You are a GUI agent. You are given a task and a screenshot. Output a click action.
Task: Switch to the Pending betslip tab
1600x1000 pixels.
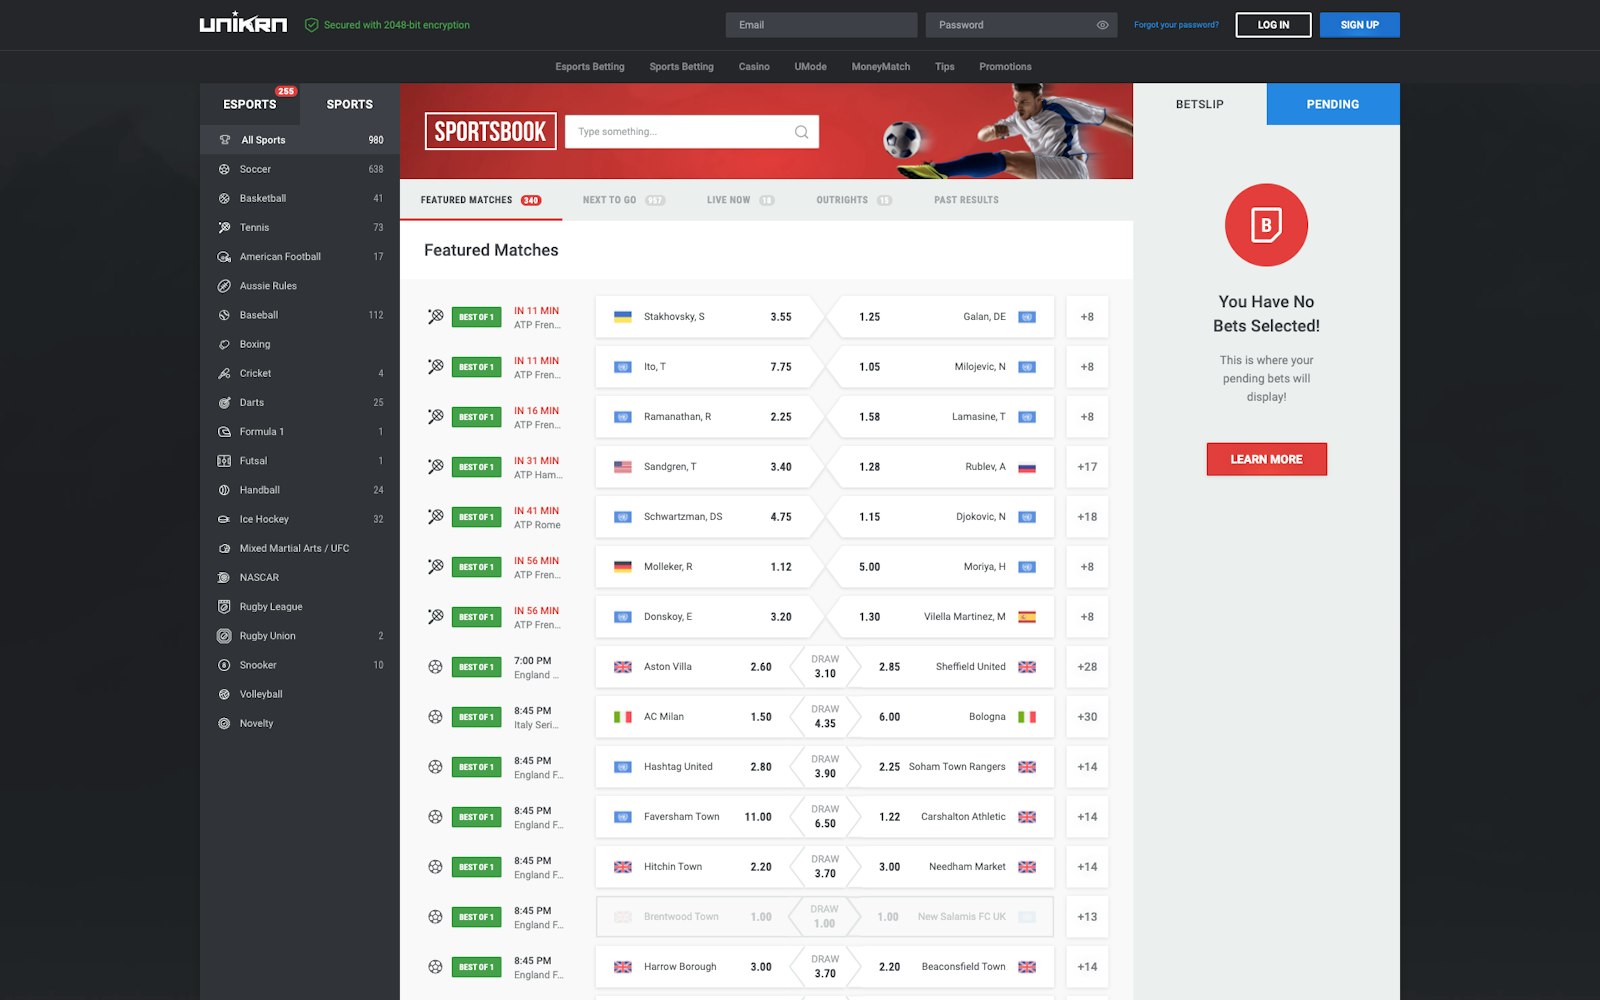(x=1332, y=103)
